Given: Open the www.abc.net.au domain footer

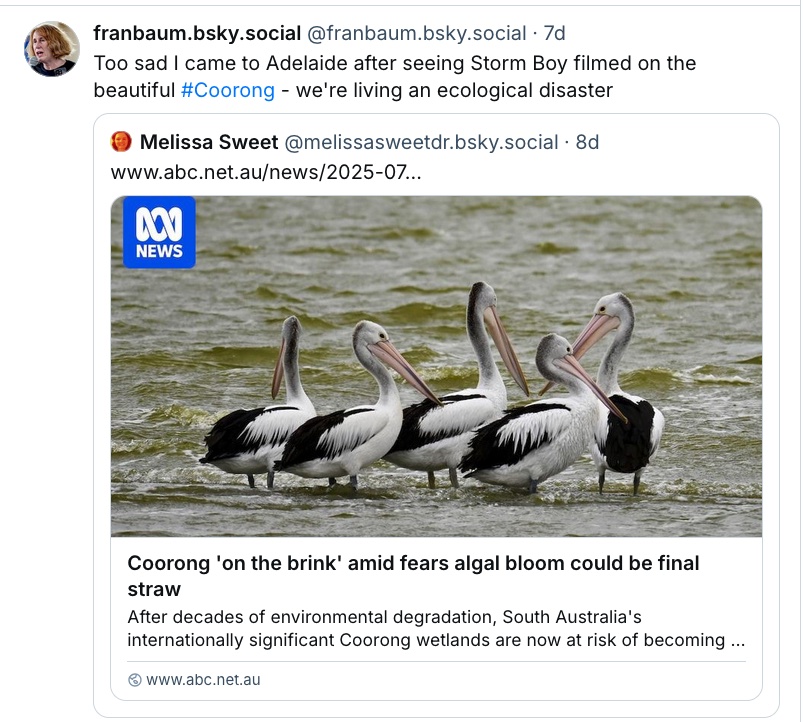Looking at the screenshot, I should pos(203,680).
